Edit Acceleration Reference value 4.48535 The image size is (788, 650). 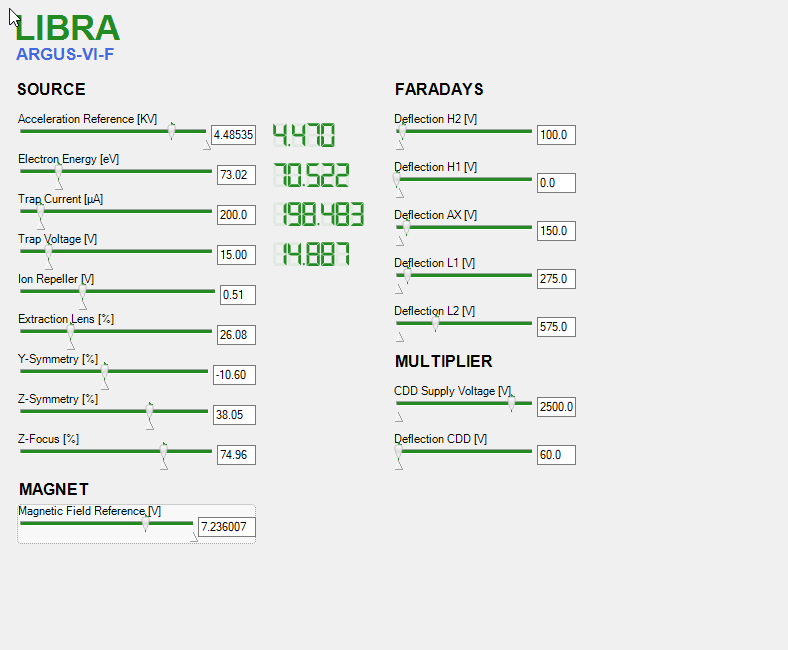(233, 135)
